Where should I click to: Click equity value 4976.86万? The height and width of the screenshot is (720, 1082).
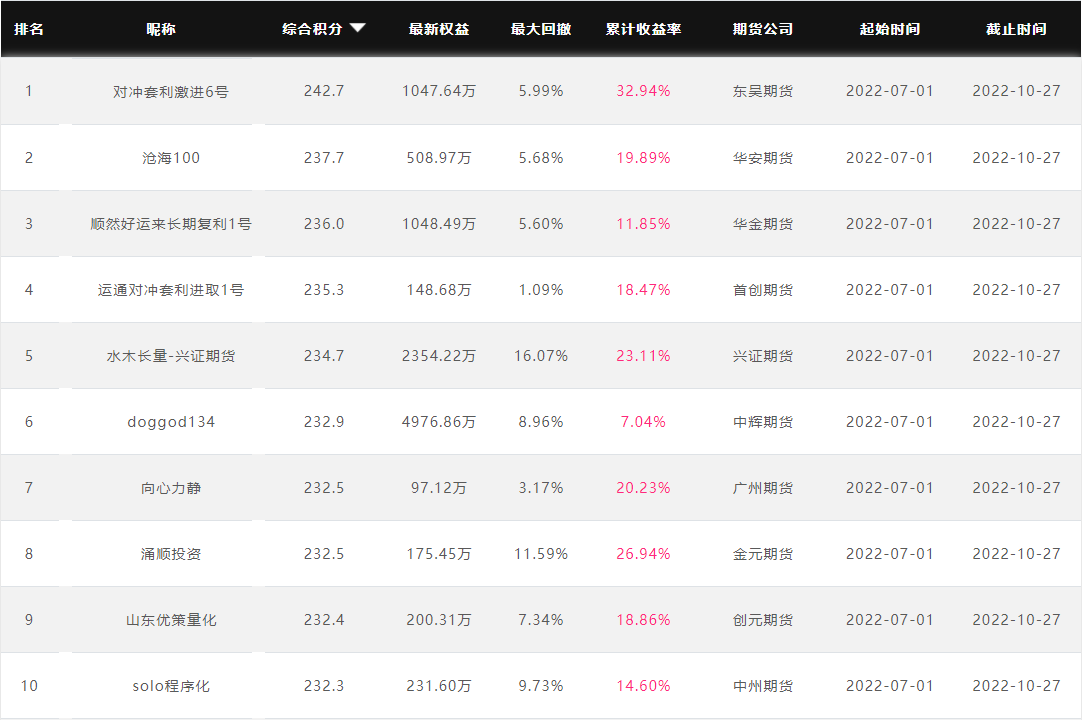pyautogui.click(x=439, y=422)
